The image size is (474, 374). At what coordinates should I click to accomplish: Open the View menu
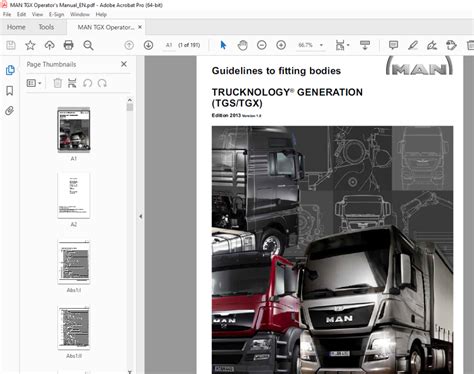click(x=37, y=14)
